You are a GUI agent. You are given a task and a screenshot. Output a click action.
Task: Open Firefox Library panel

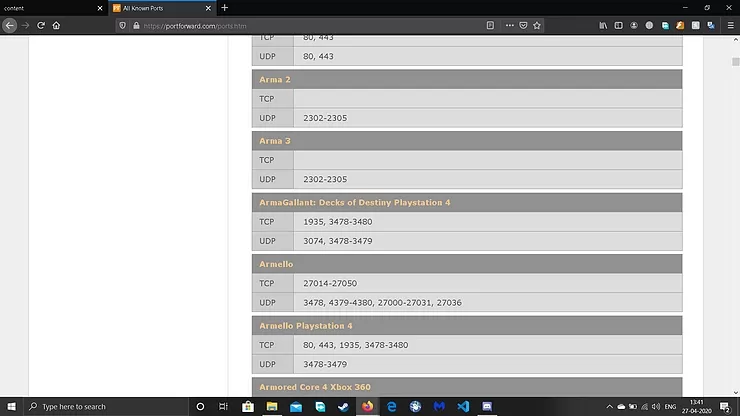tap(603, 25)
